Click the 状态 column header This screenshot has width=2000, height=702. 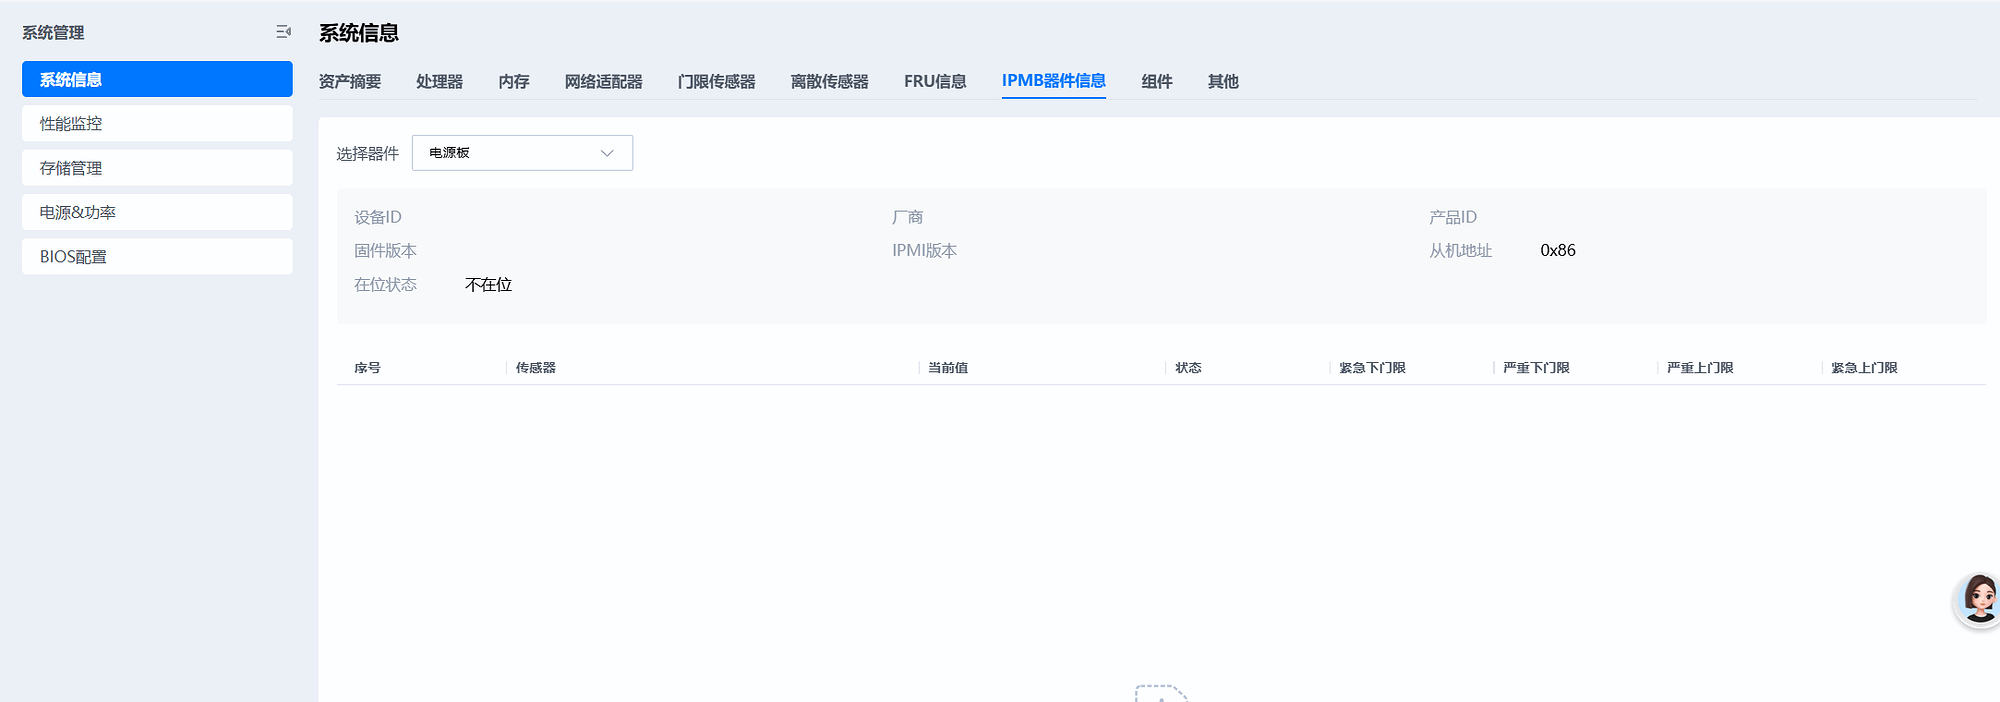[1188, 368]
